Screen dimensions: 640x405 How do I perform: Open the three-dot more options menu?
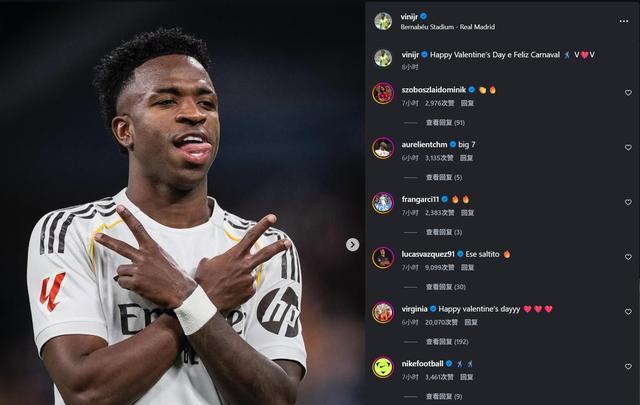pos(624,21)
